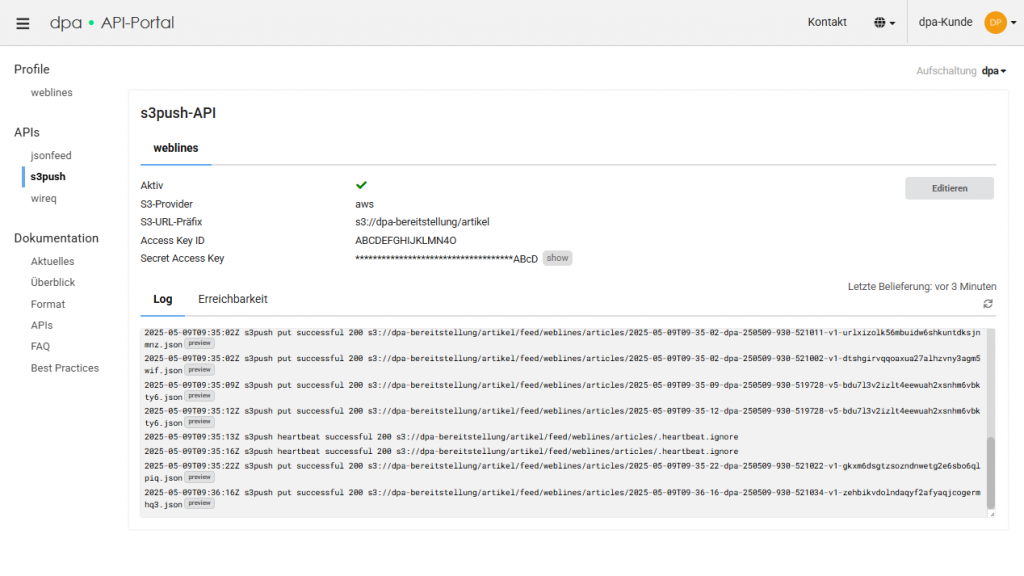Click the S3-Provider label
Image resolution: width=1024 pixels, height=576 pixels.
(x=167, y=204)
